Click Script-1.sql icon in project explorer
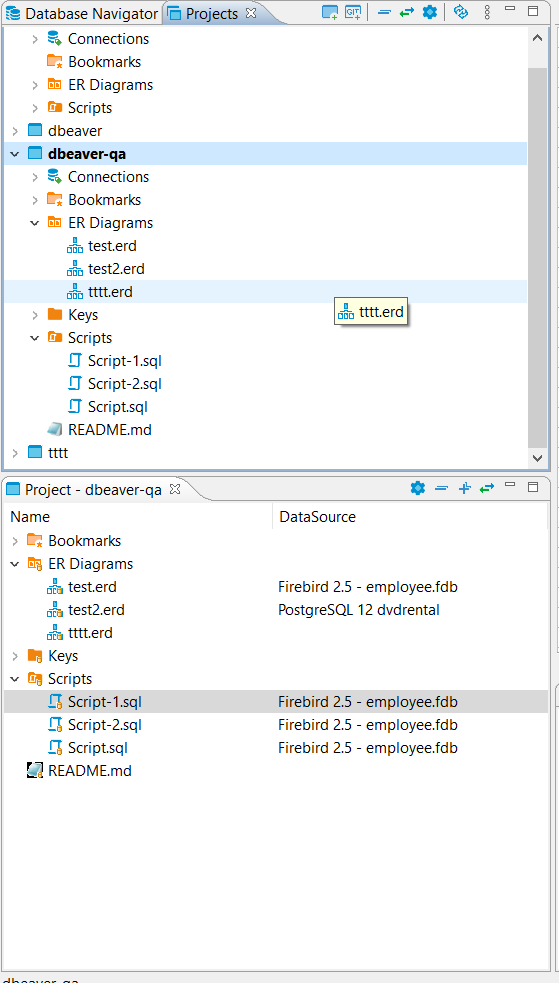 [x=55, y=702]
